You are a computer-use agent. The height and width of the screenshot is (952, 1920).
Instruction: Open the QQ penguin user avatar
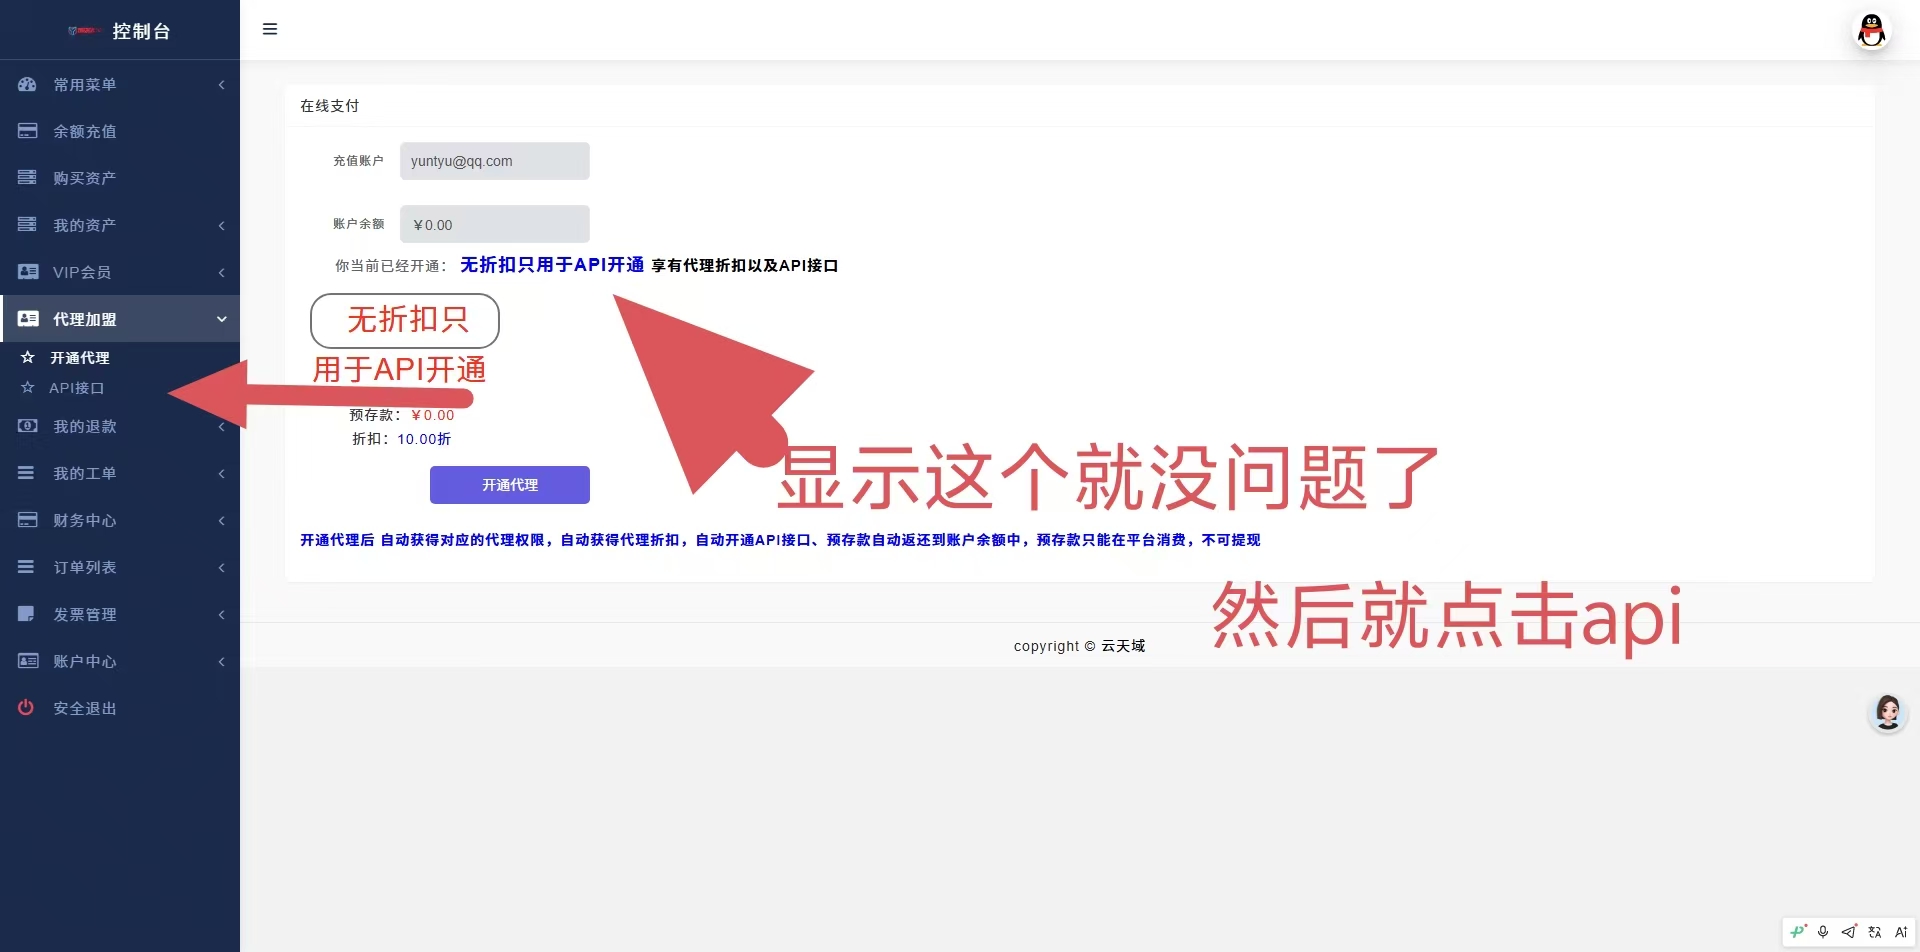[x=1871, y=31]
